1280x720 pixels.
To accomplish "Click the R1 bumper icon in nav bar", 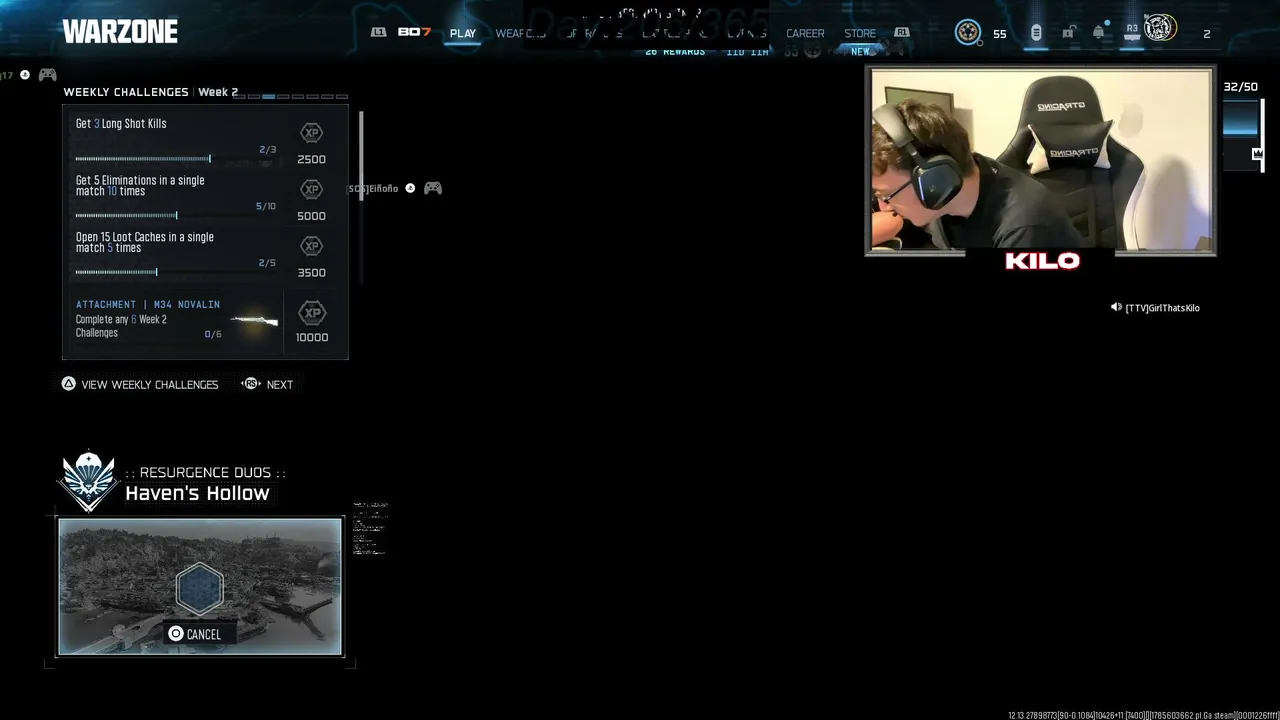I will (x=902, y=32).
